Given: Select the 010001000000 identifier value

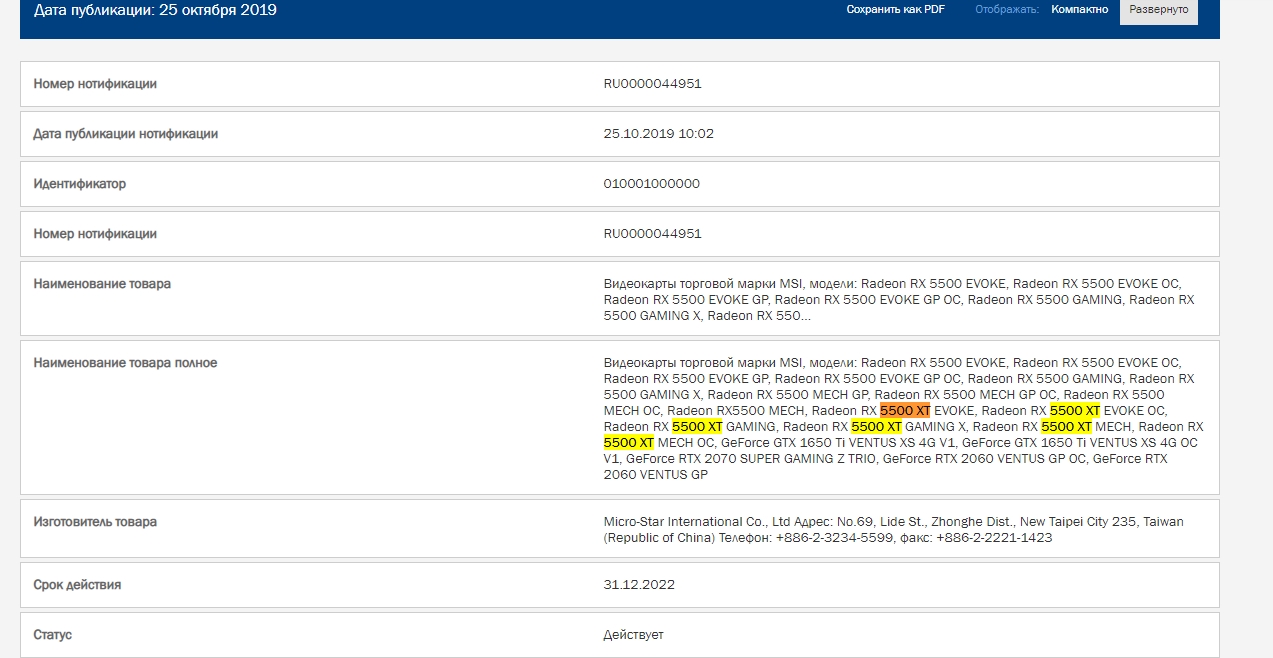Looking at the screenshot, I should (651, 184).
